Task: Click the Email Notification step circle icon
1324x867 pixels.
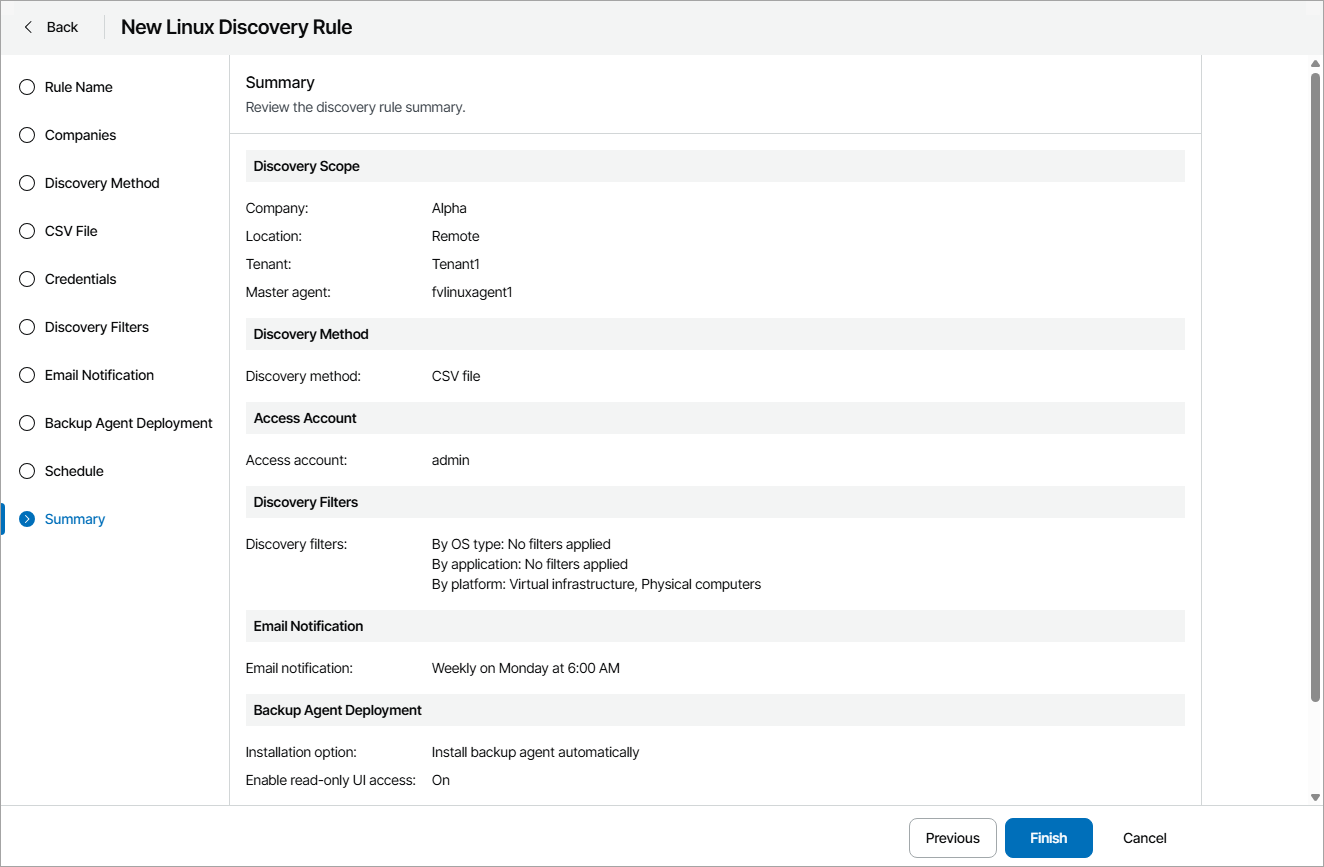Action: 27,375
